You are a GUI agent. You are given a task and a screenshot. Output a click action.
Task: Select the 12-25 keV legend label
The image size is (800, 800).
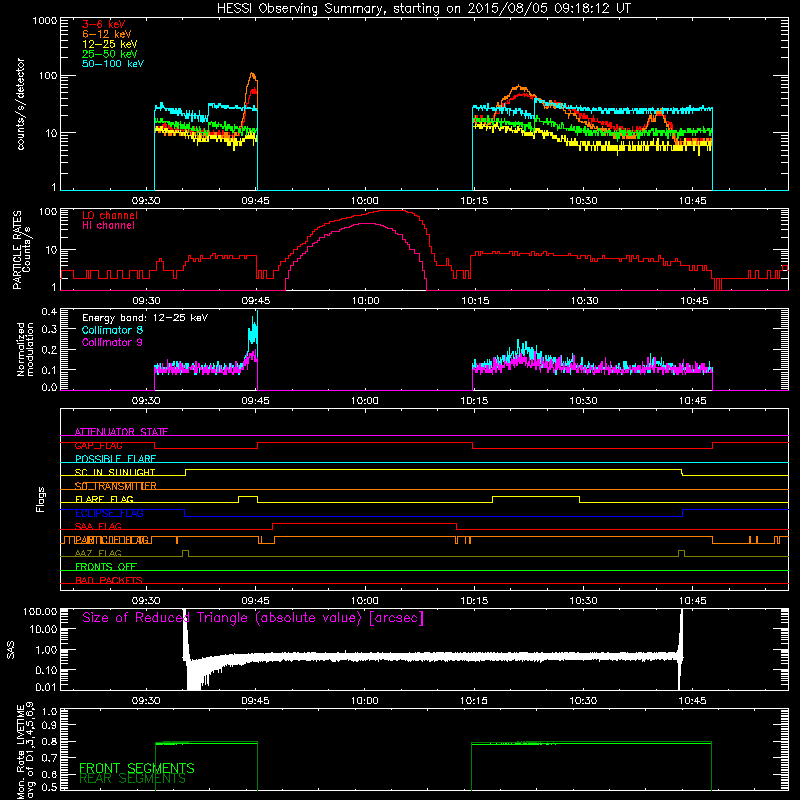(x=110, y=44)
